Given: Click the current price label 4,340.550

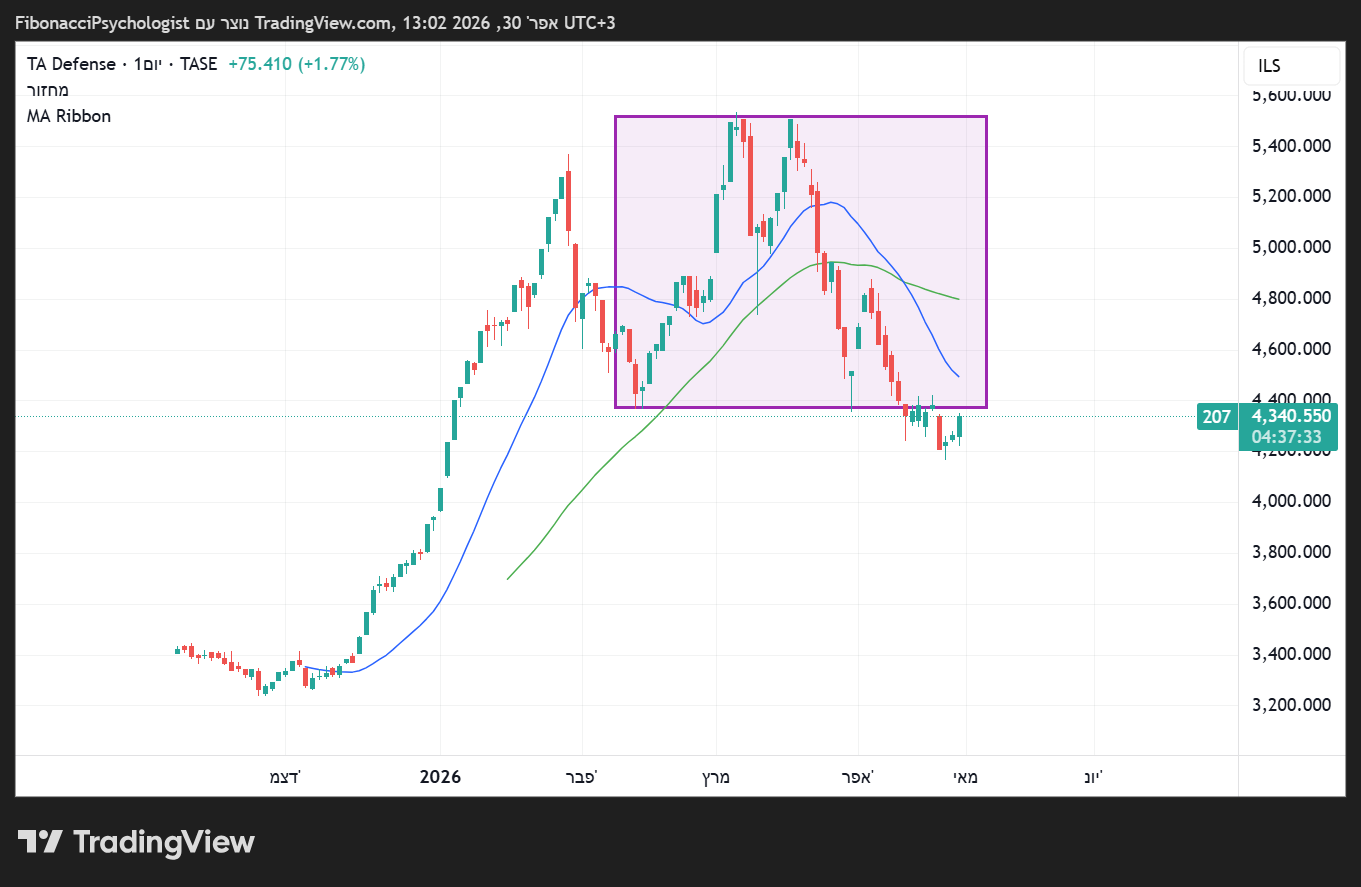Looking at the screenshot, I should point(1291,416).
